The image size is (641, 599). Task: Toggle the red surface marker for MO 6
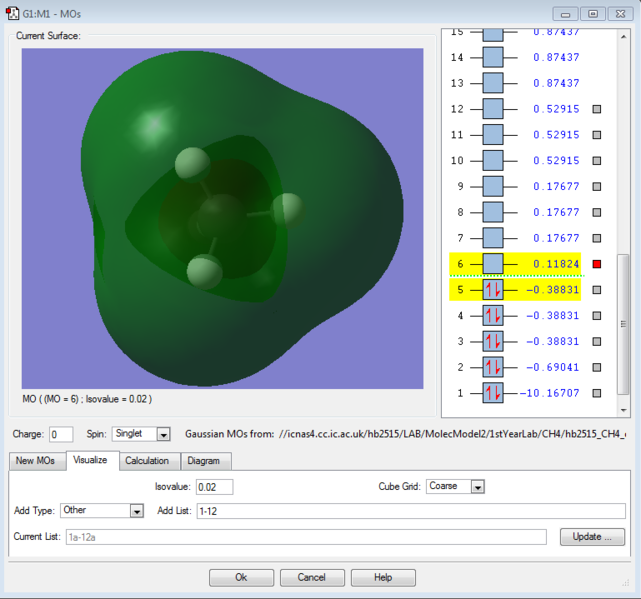tap(597, 264)
